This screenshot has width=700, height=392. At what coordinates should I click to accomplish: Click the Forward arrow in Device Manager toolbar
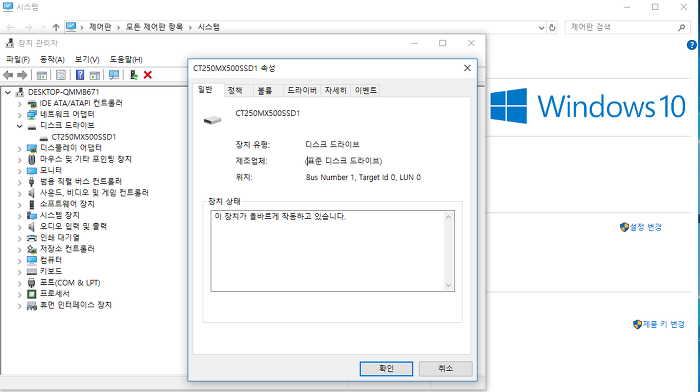click(22, 75)
